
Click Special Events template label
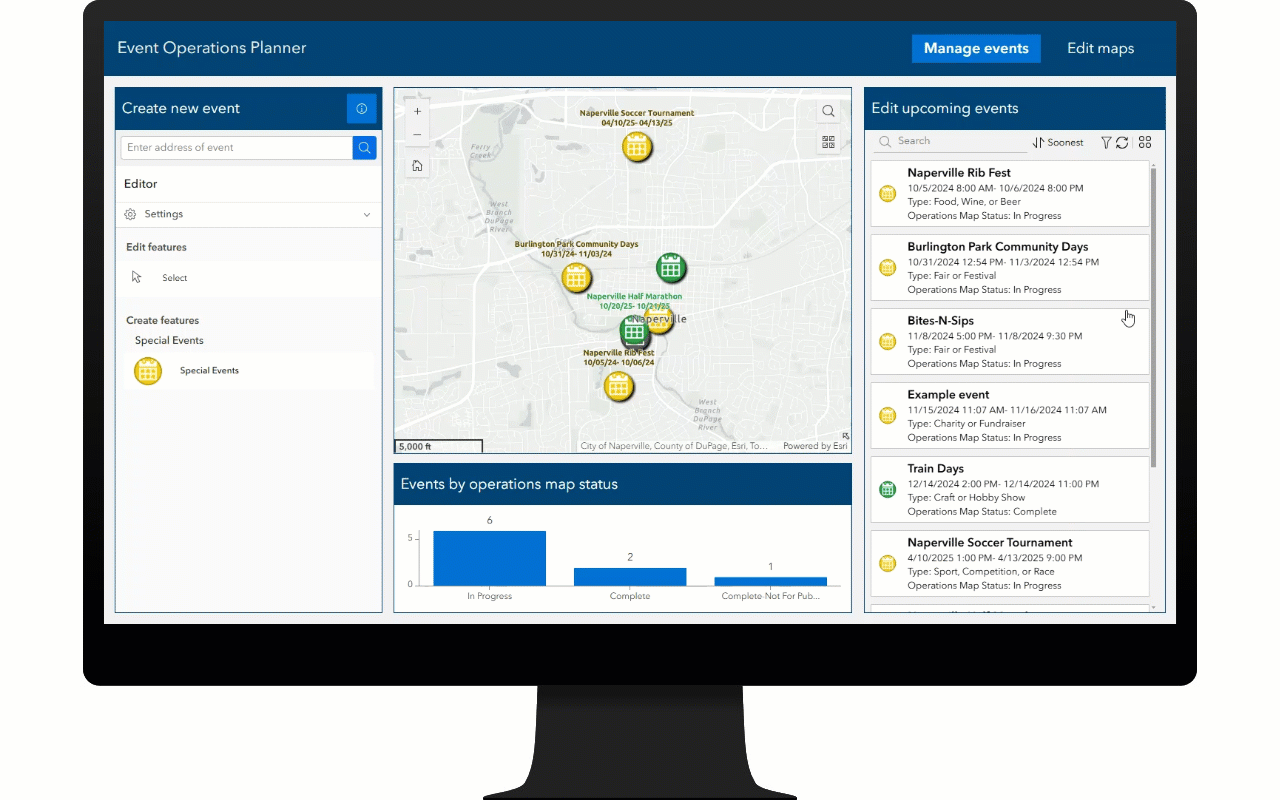pos(209,371)
